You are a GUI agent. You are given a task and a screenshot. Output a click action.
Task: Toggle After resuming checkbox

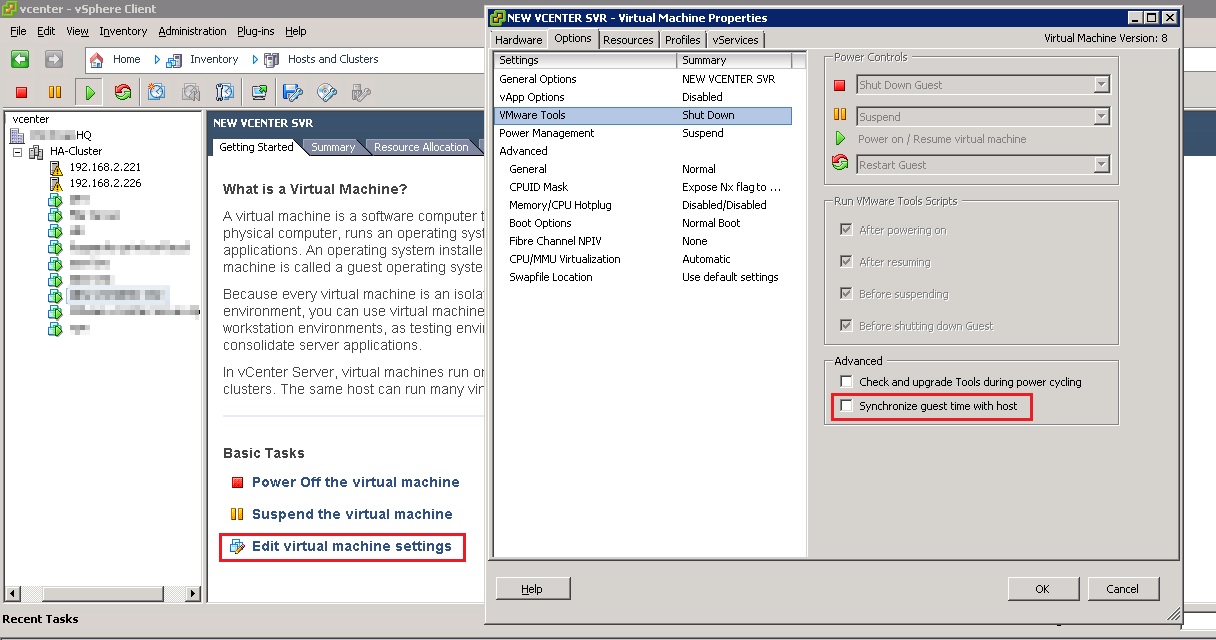pyautogui.click(x=846, y=262)
